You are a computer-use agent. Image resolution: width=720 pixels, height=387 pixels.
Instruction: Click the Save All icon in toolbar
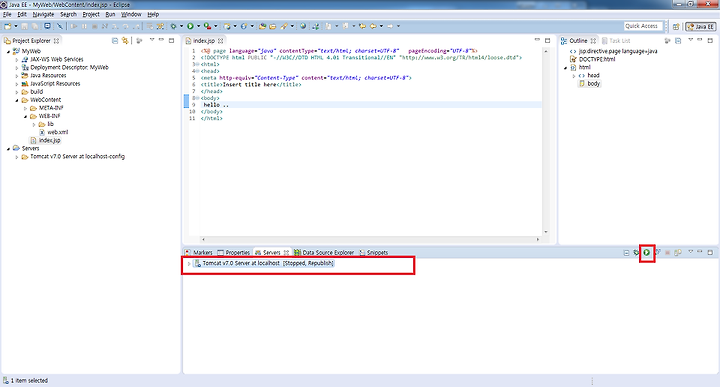(x=34, y=26)
